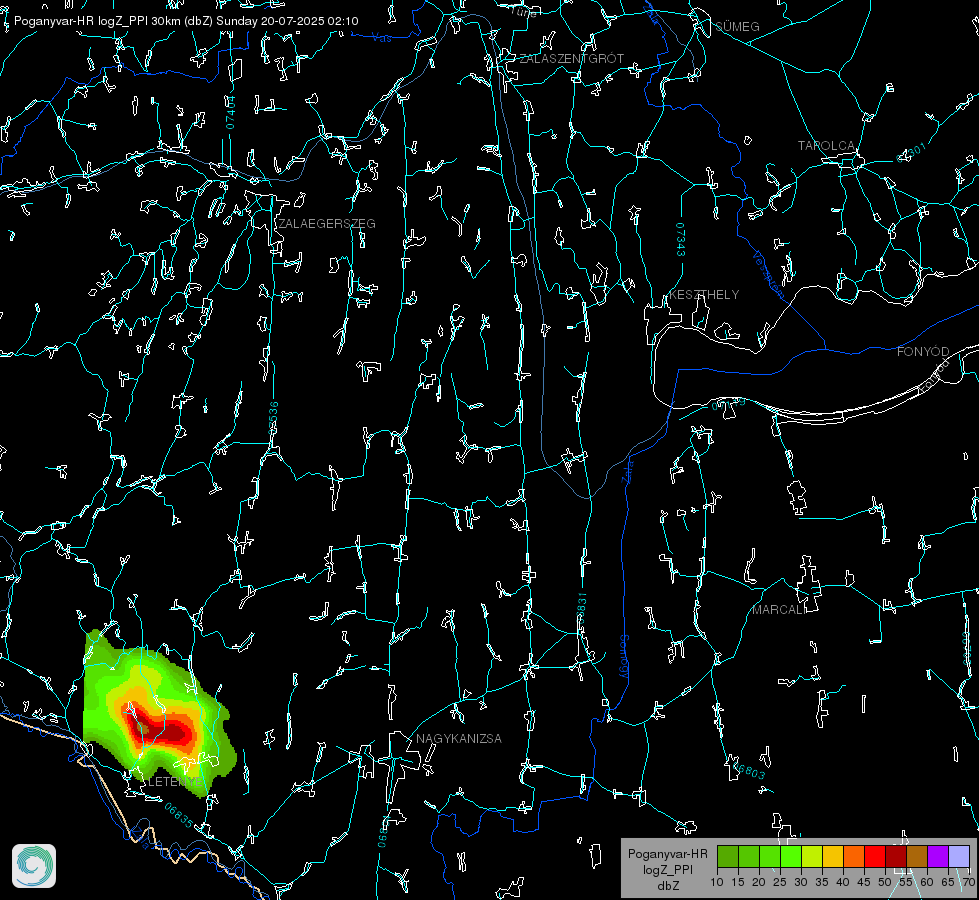Click road number 06835 label

point(179,816)
